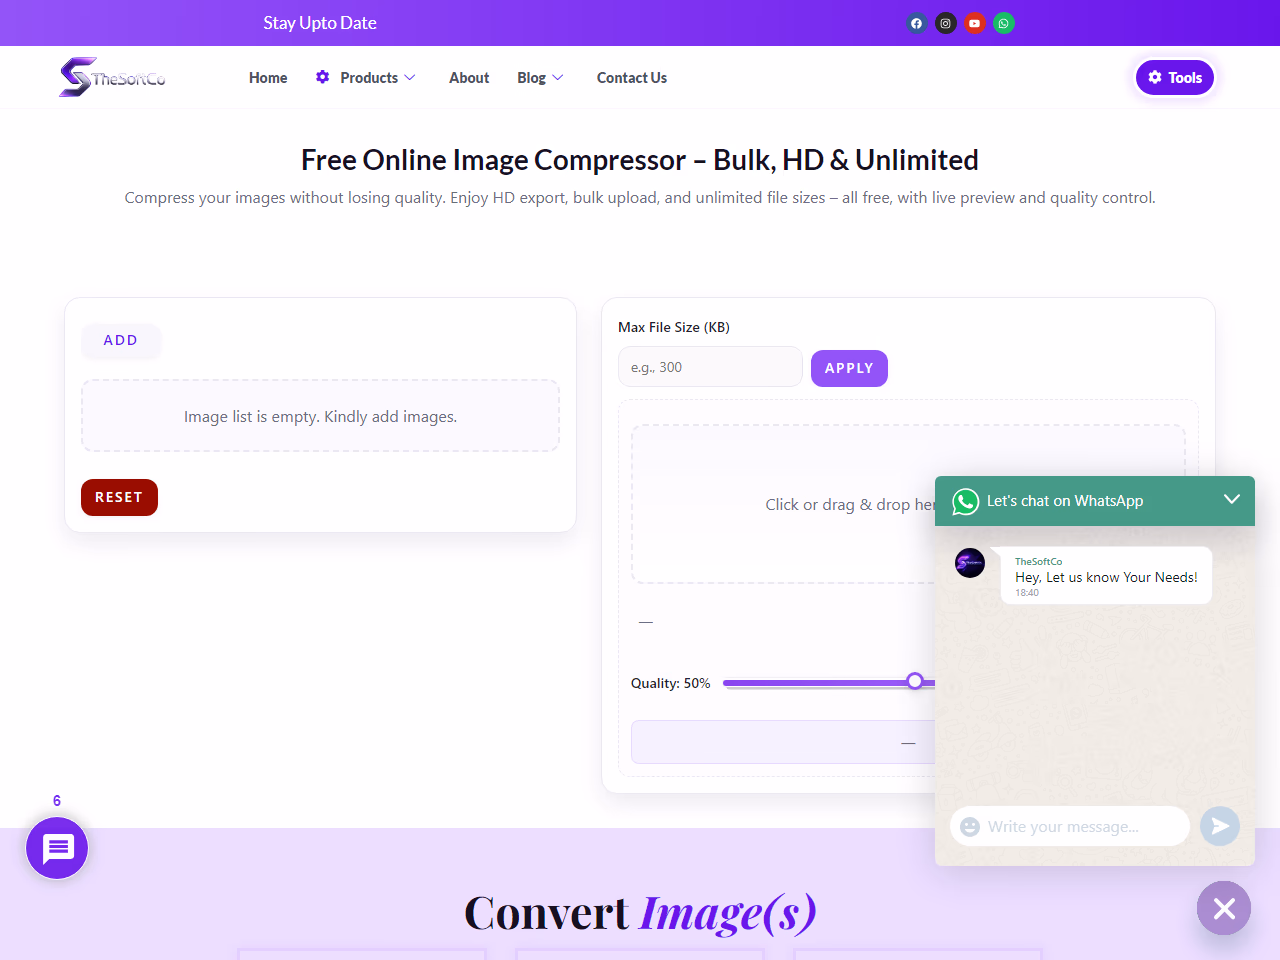Click the Tools button

[x=1174, y=78]
